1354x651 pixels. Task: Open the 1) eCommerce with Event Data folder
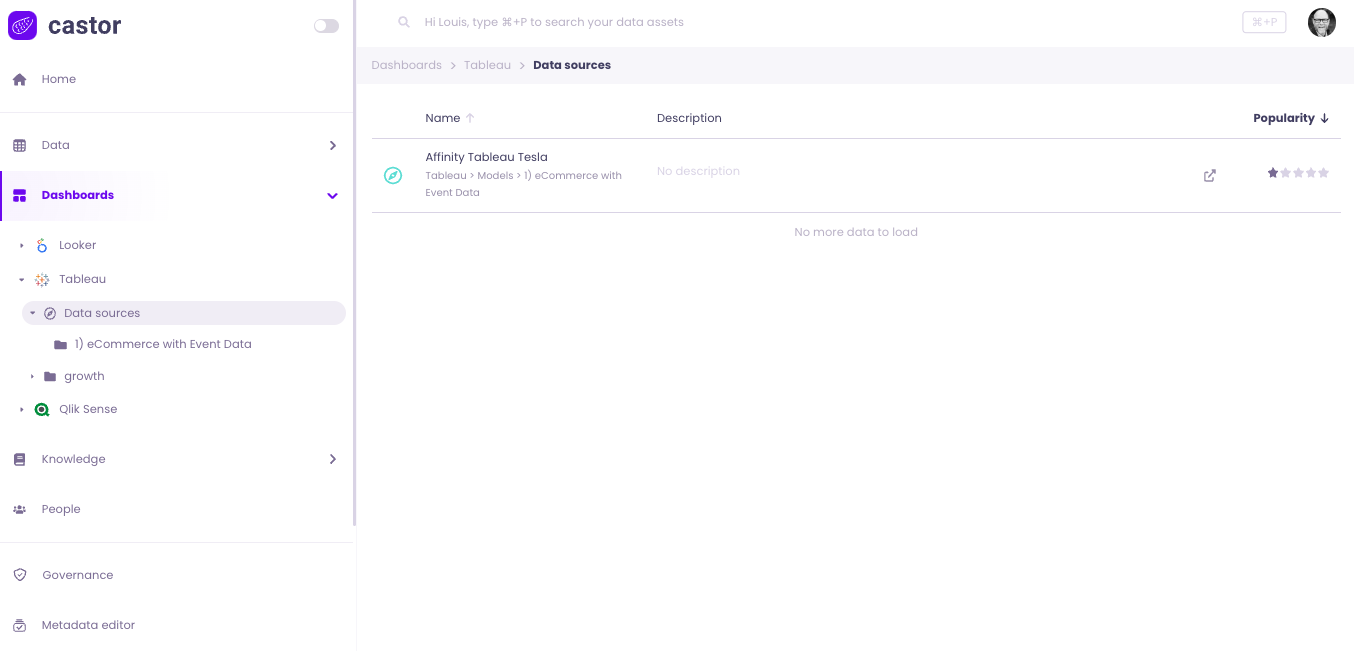click(162, 344)
